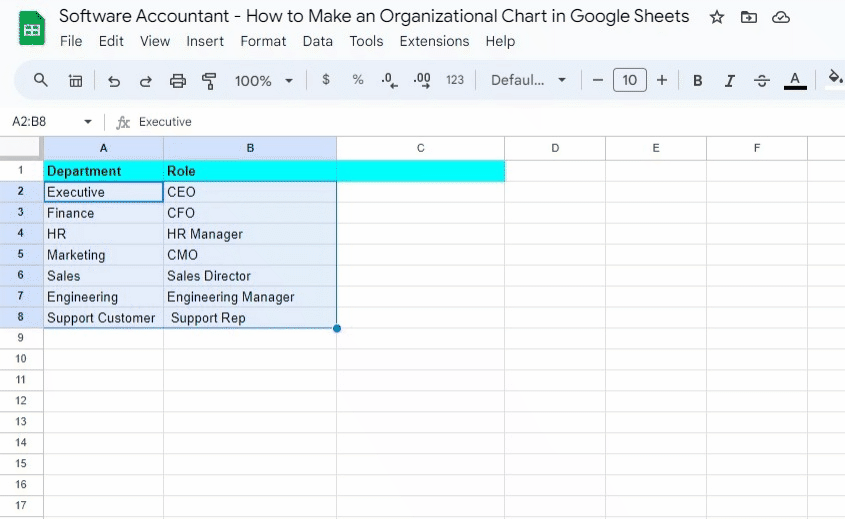Toggle bold formatting
The image size is (845, 519).
[x=698, y=81]
